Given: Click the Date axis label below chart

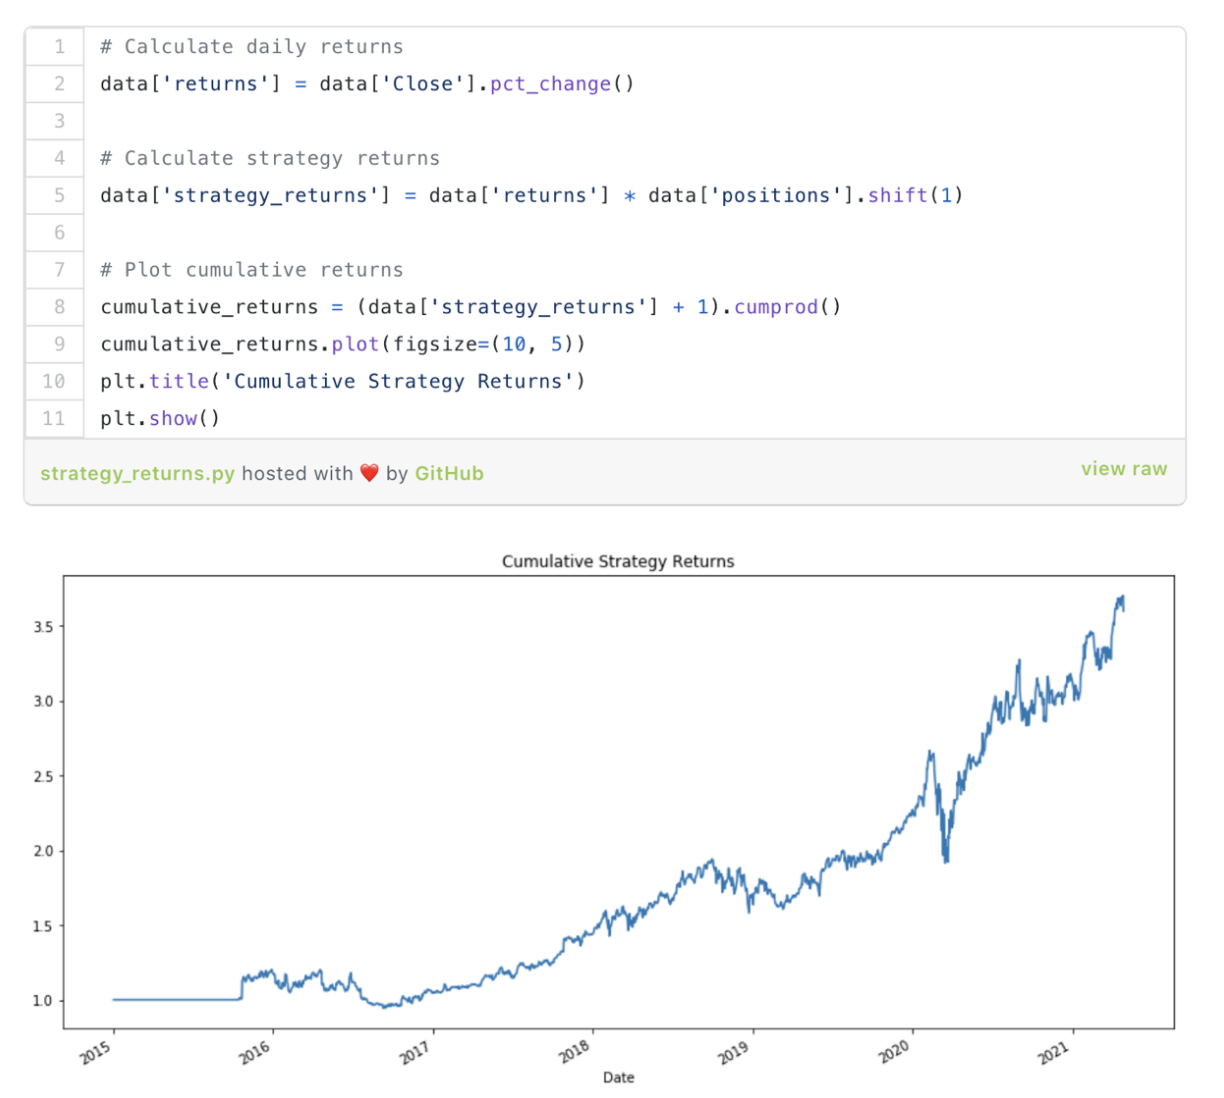Looking at the screenshot, I should pos(618,1077).
